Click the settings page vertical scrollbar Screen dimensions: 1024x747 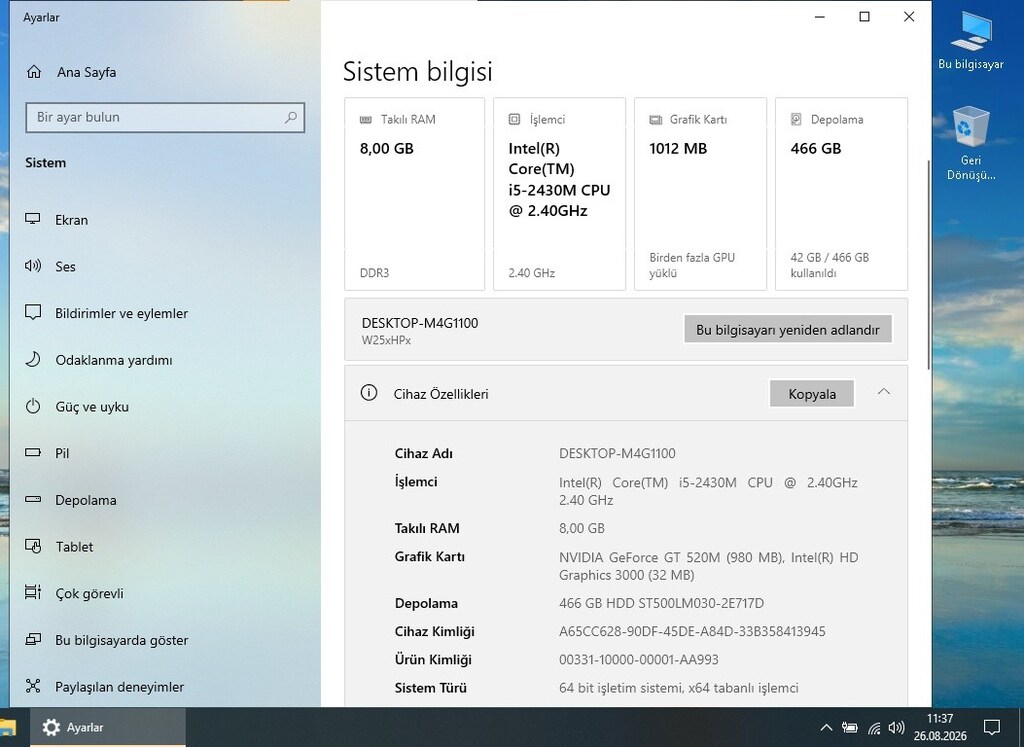coord(928,264)
